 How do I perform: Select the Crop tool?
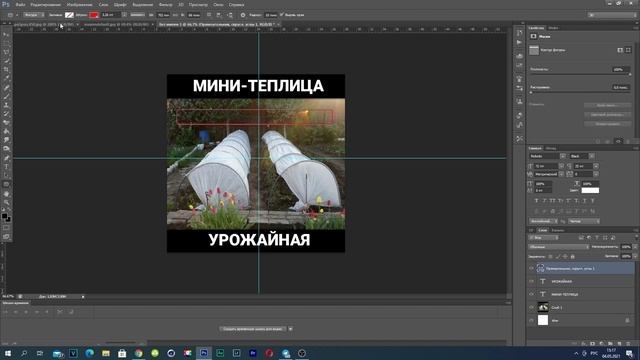click(6, 70)
